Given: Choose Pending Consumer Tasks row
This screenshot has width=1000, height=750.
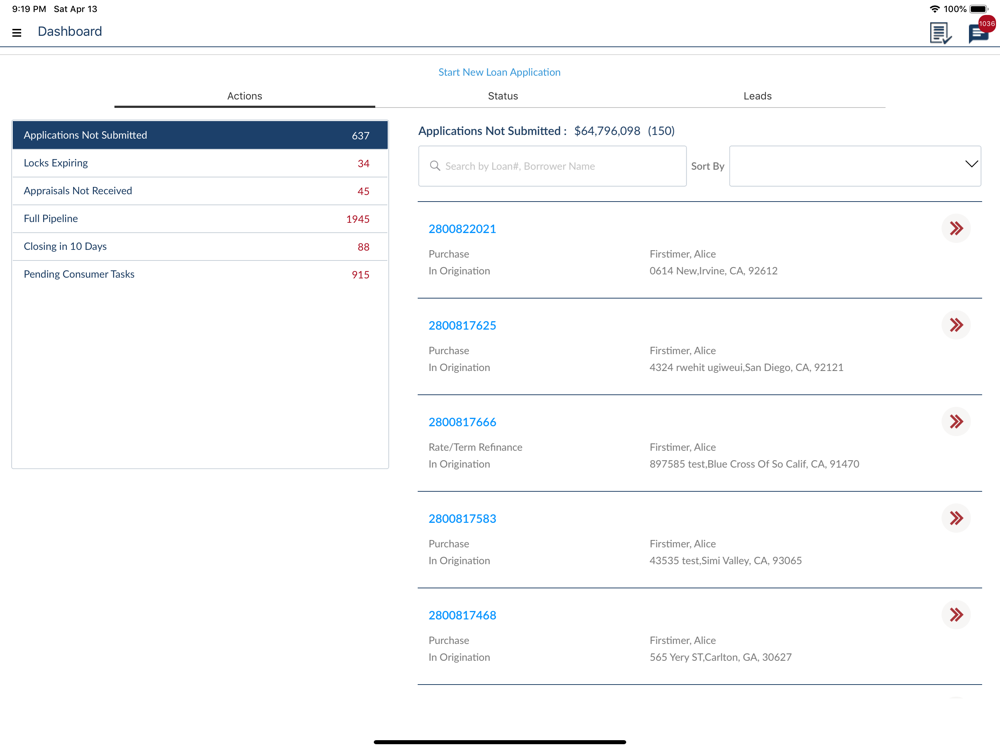Looking at the screenshot, I should (199, 274).
